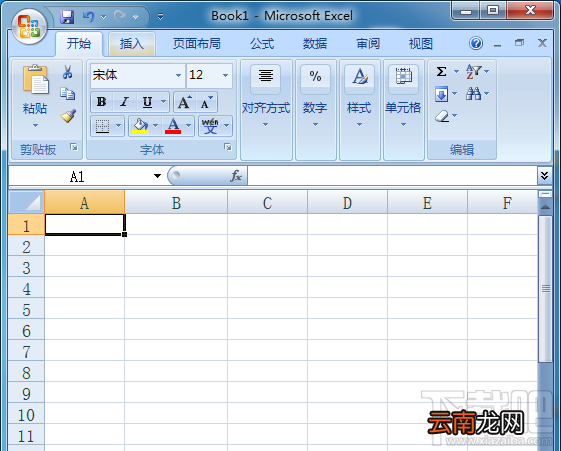Save the workbook with floppy icon

pos(67,17)
